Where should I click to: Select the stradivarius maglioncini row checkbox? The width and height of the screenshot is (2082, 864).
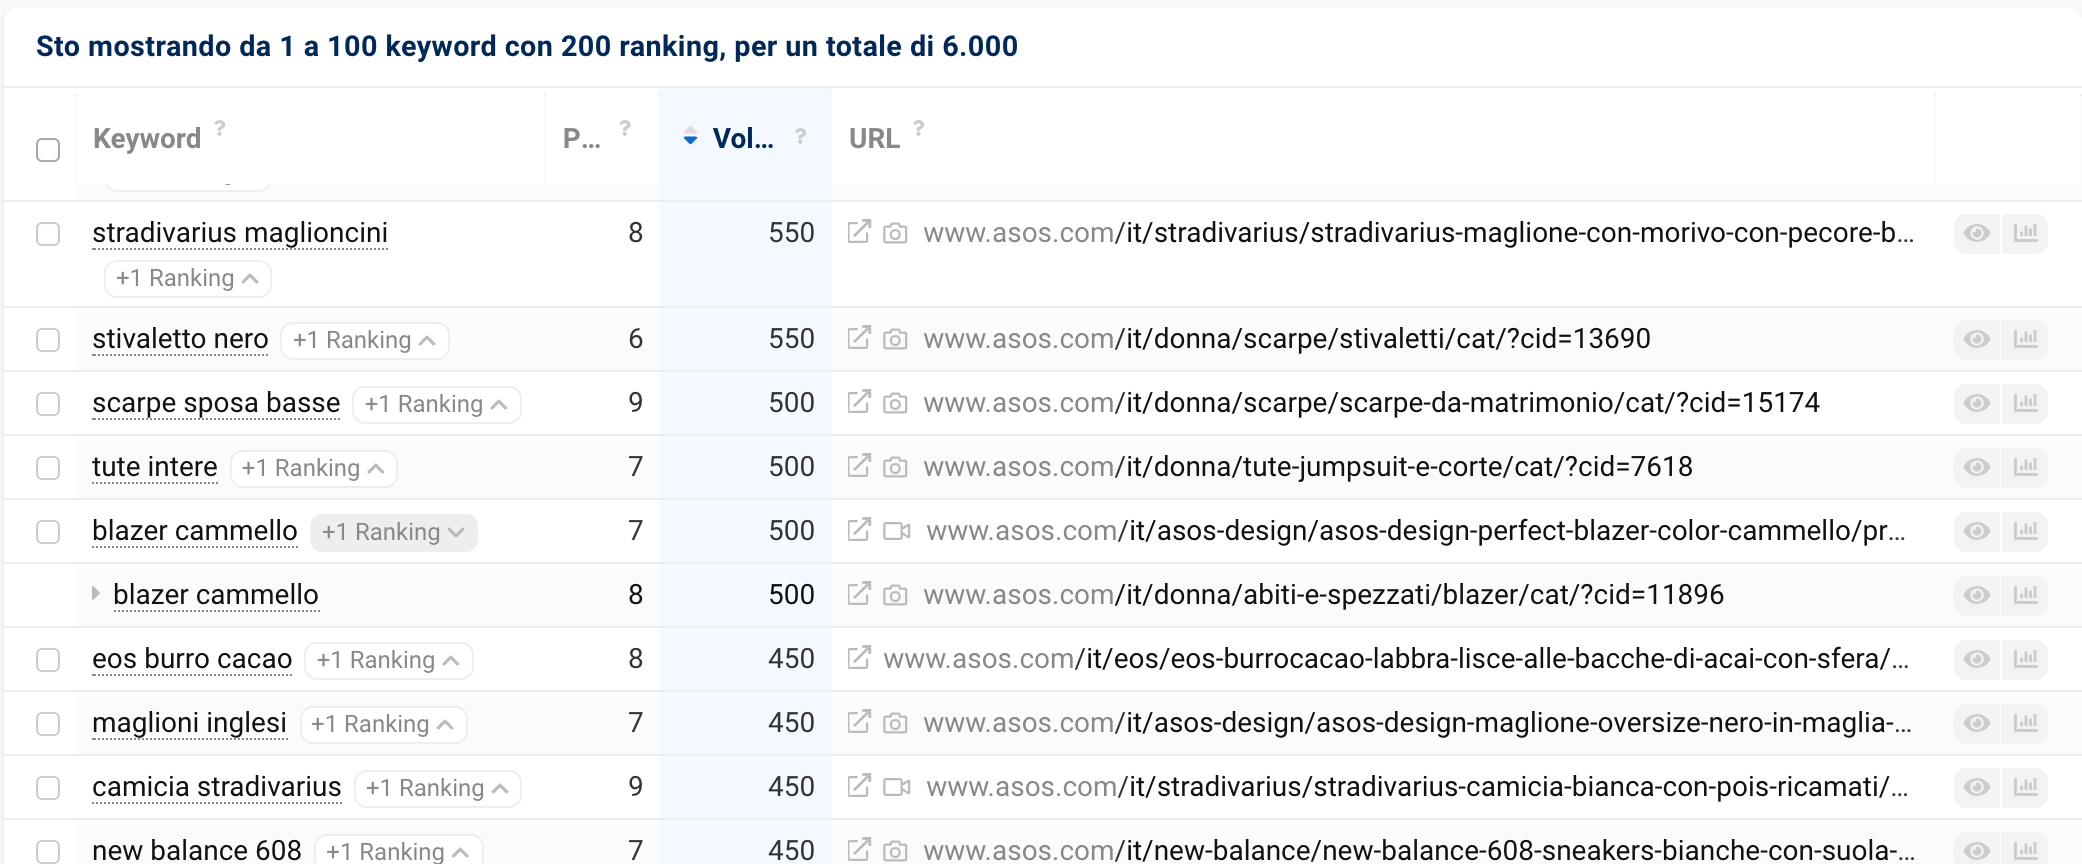pyautogui.click(x=48, y=234)
